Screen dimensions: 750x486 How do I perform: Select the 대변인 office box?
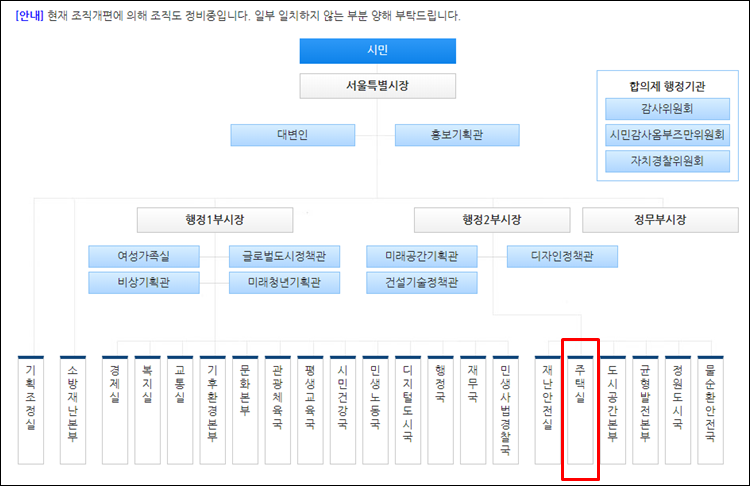point(293,135)
